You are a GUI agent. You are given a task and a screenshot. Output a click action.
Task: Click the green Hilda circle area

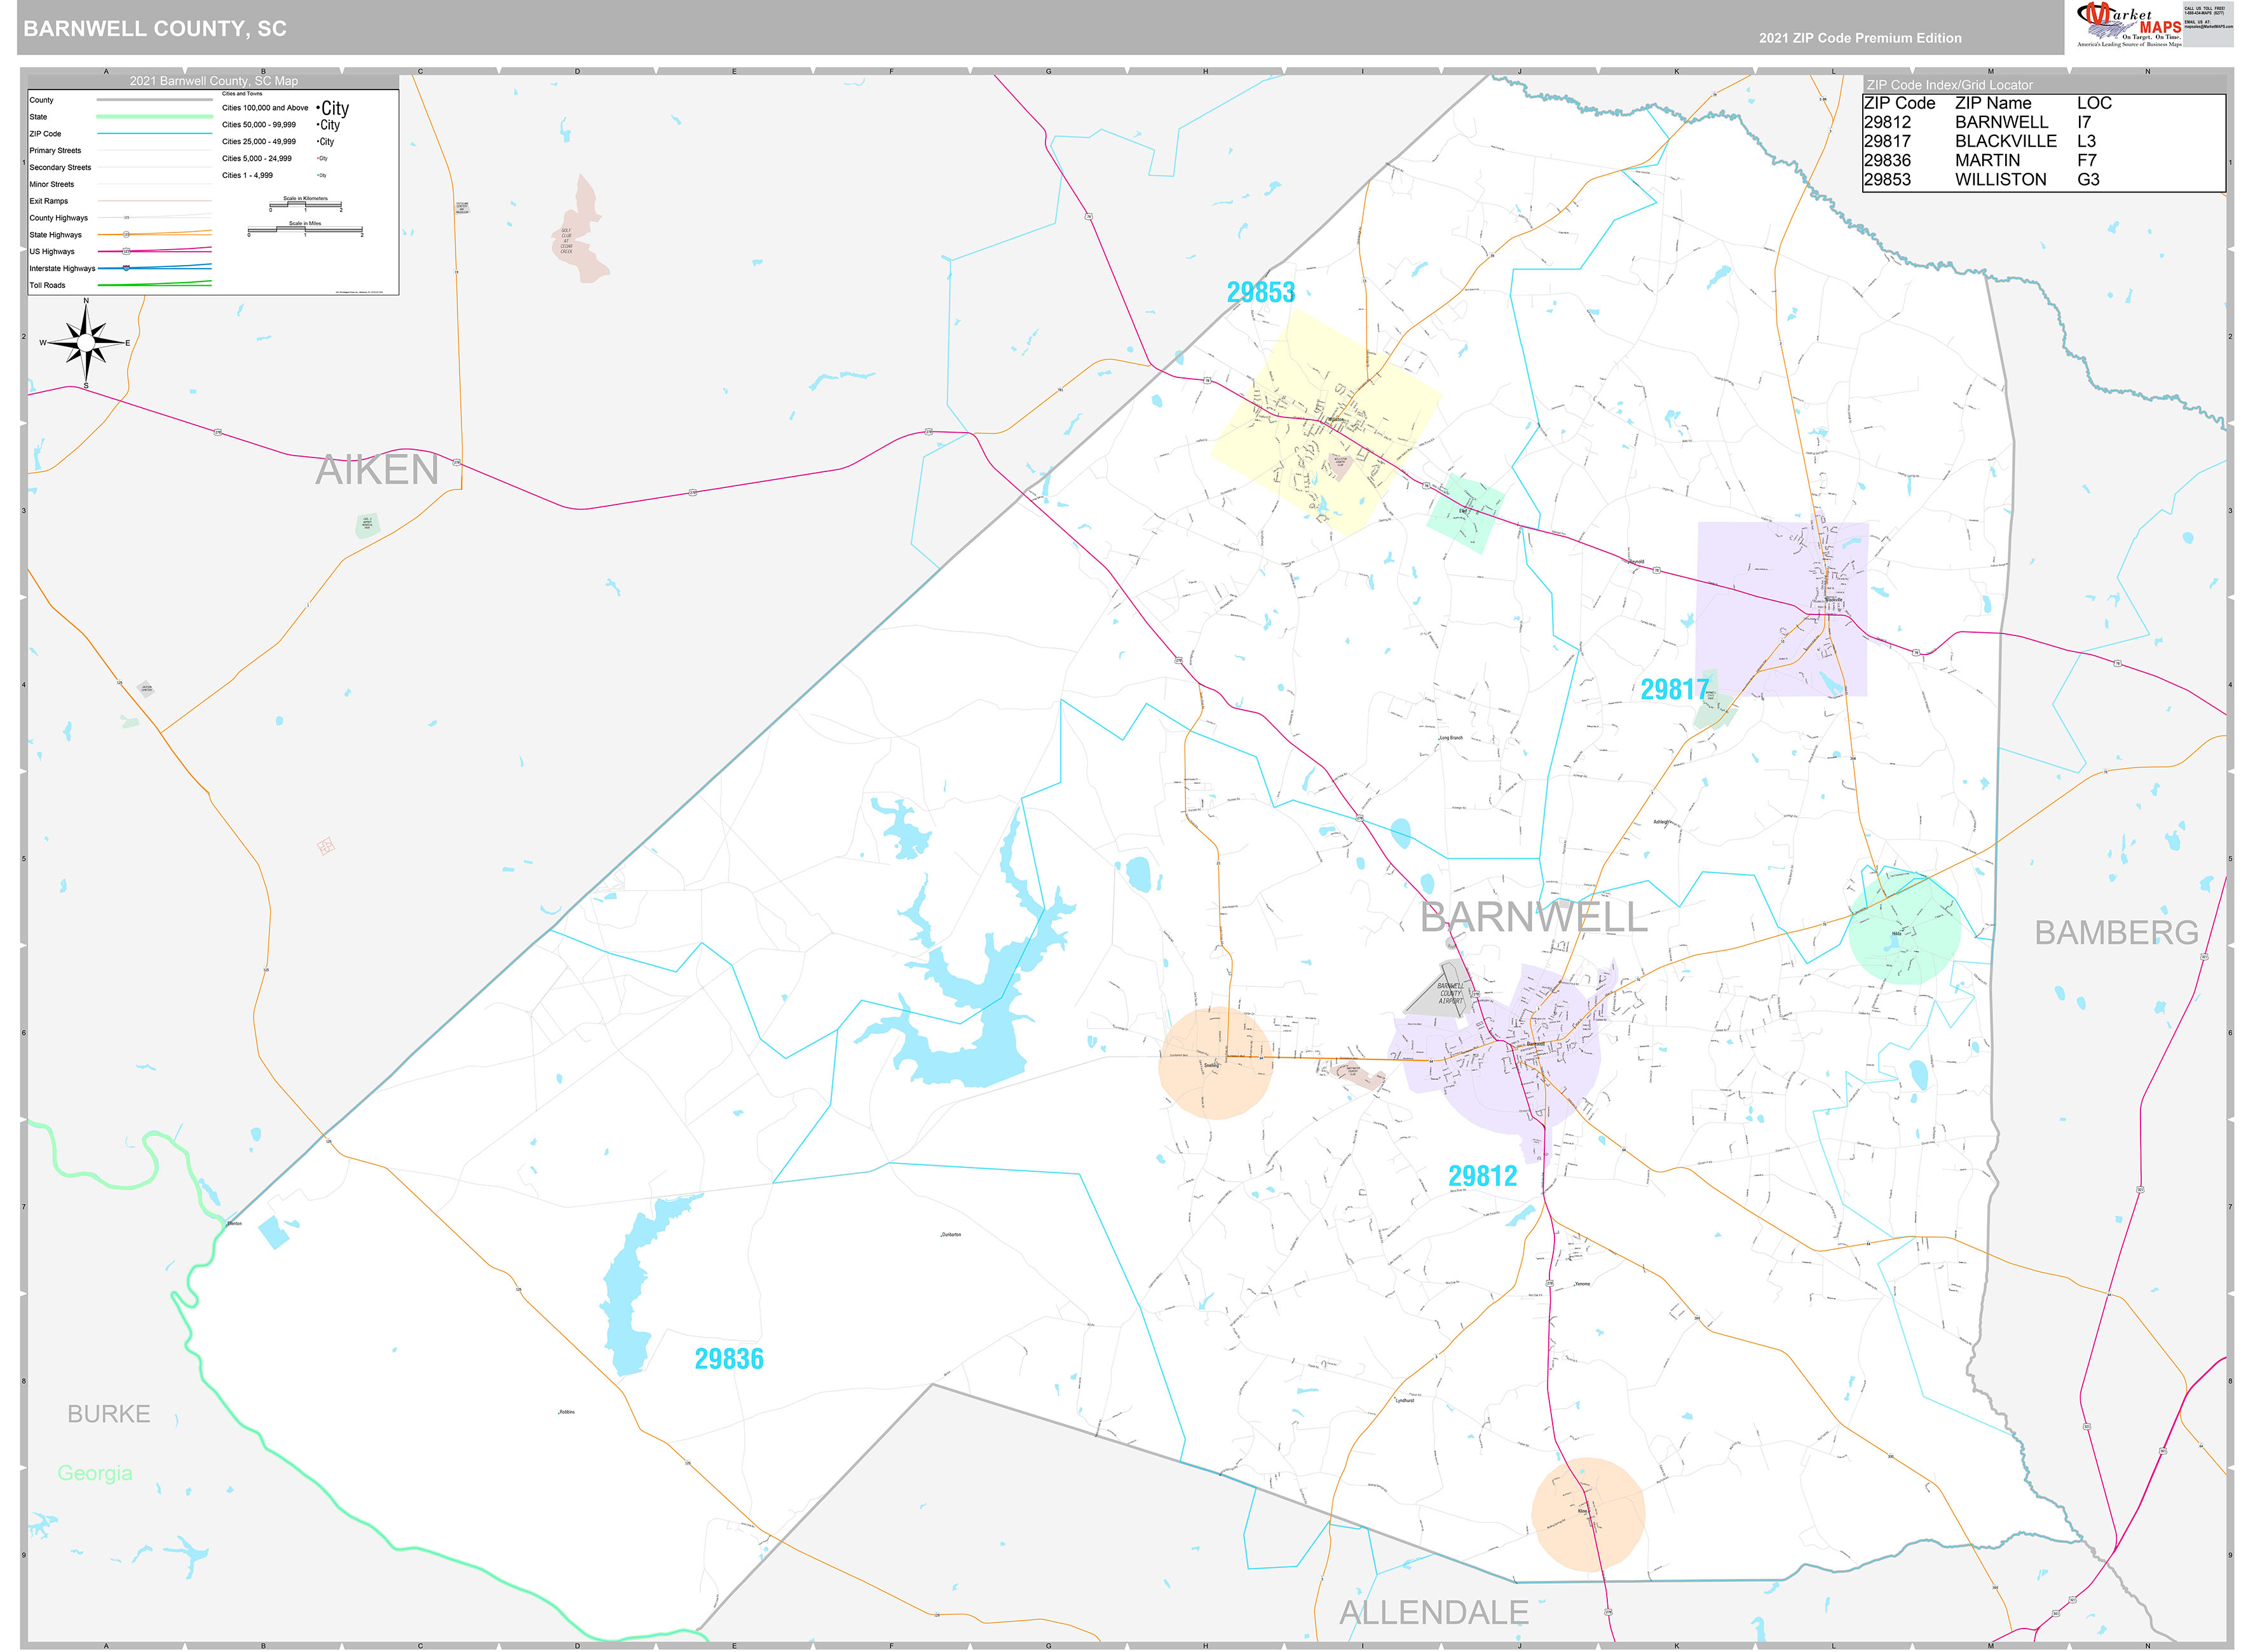[1904, 929]
